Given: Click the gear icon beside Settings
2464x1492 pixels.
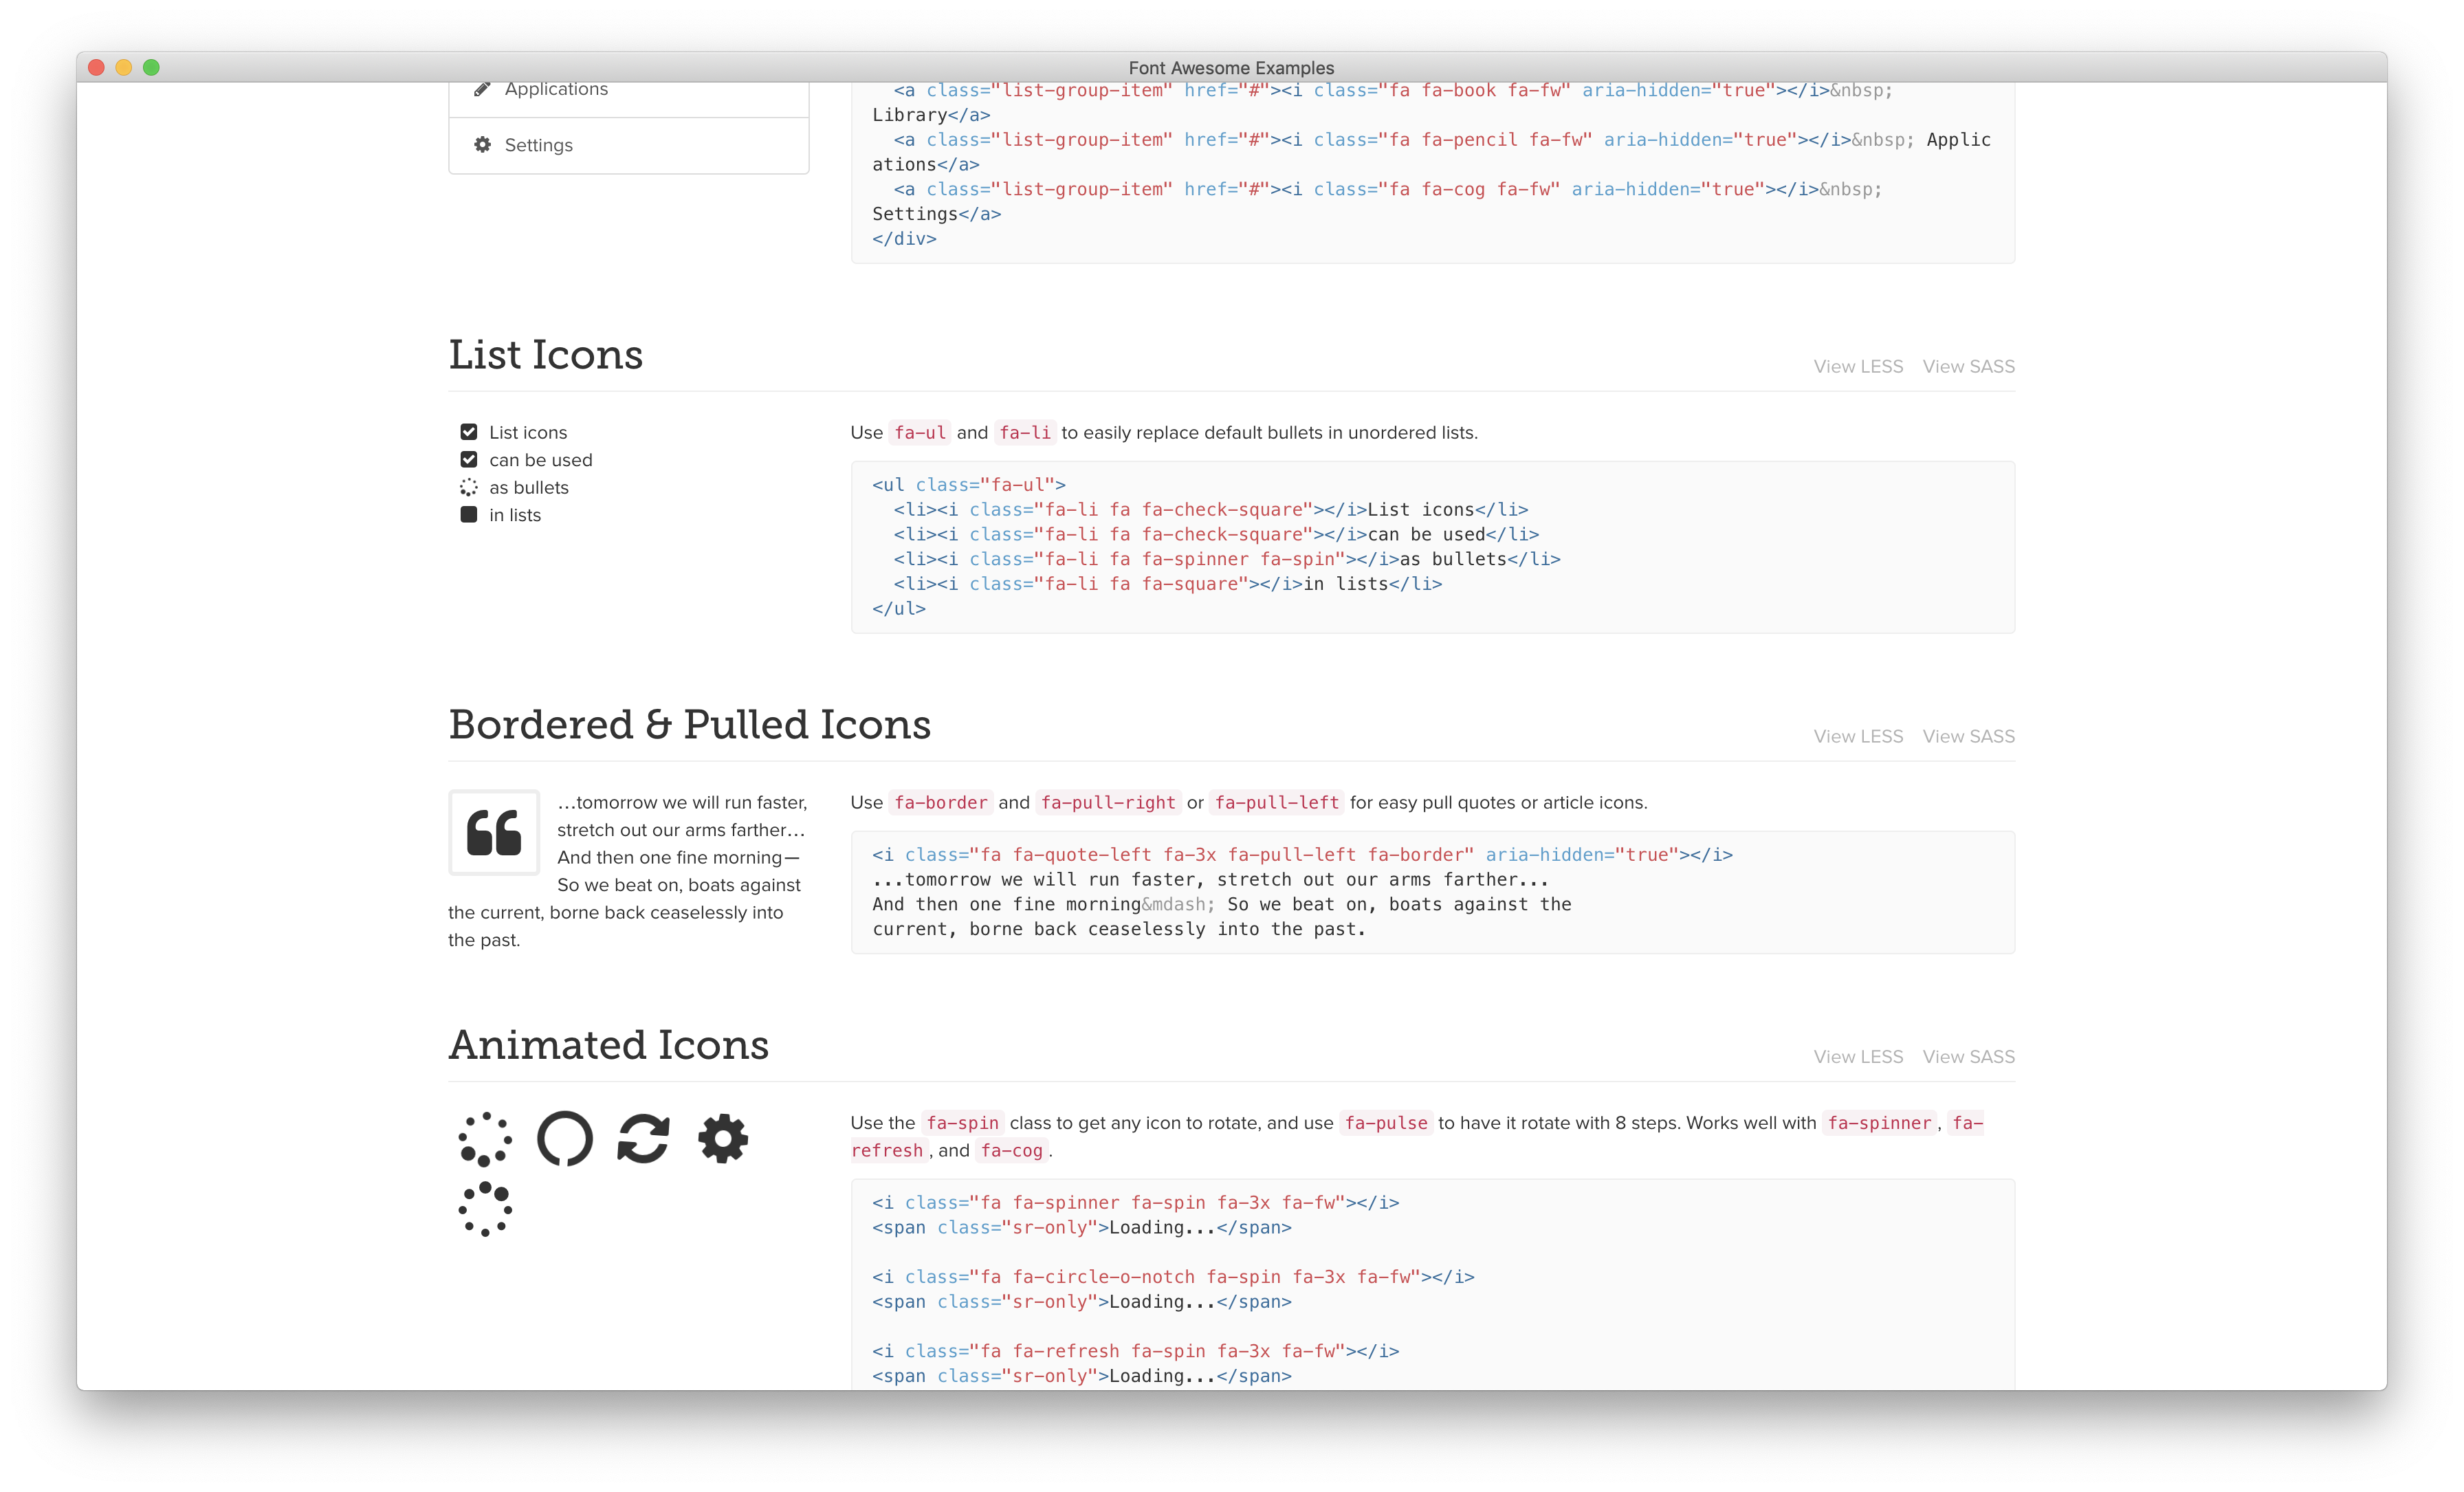Looking at the screenshot, I should pos(481,144).
